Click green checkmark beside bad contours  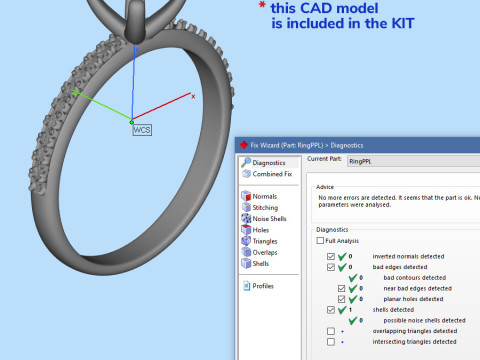pos(353,277)
